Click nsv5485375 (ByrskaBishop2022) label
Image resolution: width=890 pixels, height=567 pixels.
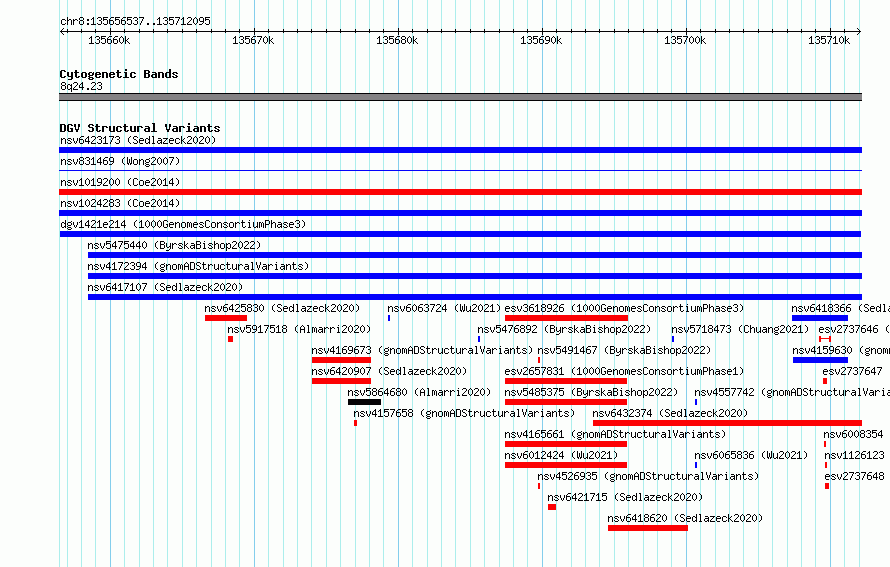pos(591,392)
